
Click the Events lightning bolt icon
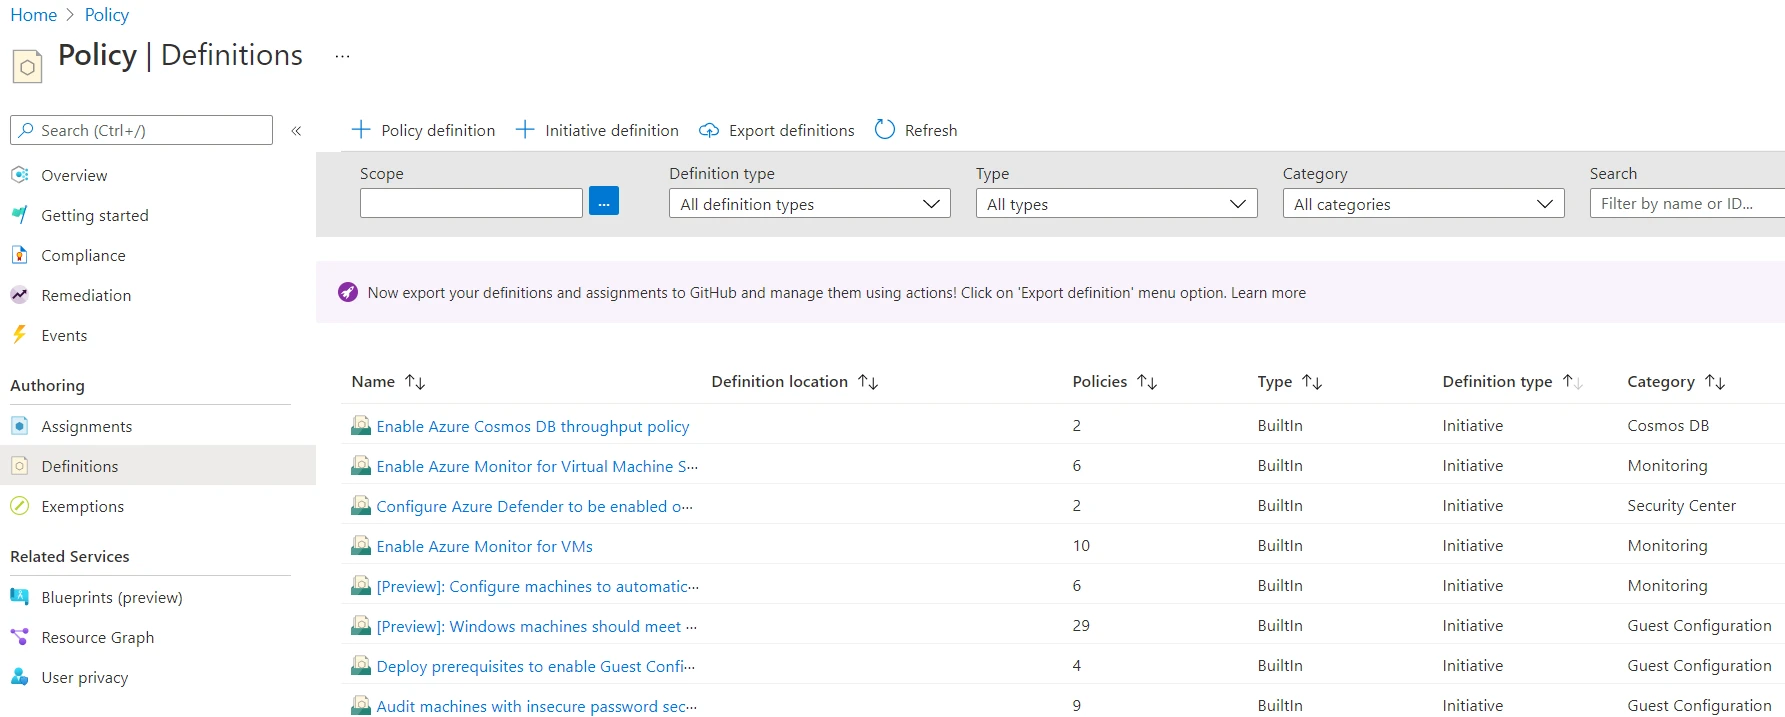point(19,335)
